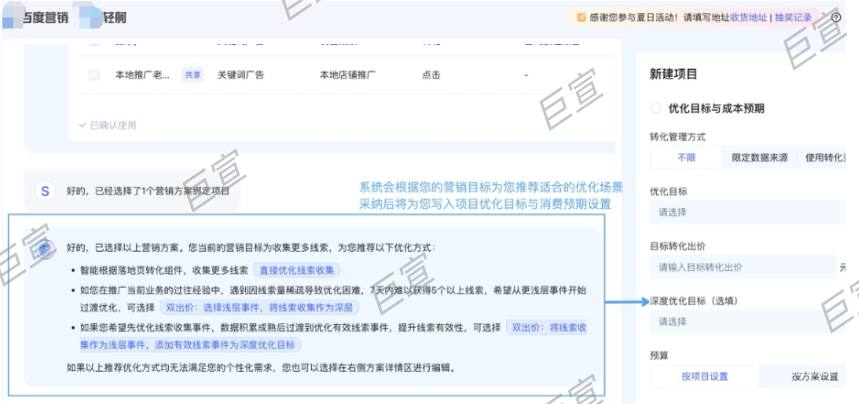Choose 直接优化线索收集 option
Screen dimensions: 859x404
[296, 270]
